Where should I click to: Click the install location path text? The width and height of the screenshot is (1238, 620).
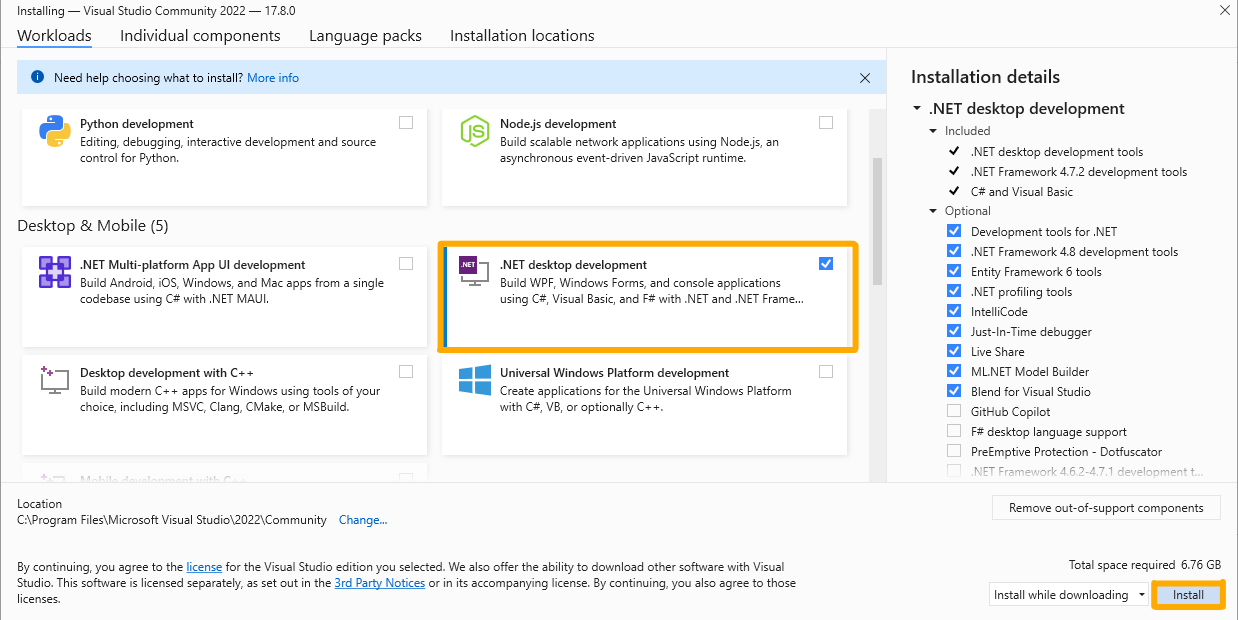coord(172,520)
